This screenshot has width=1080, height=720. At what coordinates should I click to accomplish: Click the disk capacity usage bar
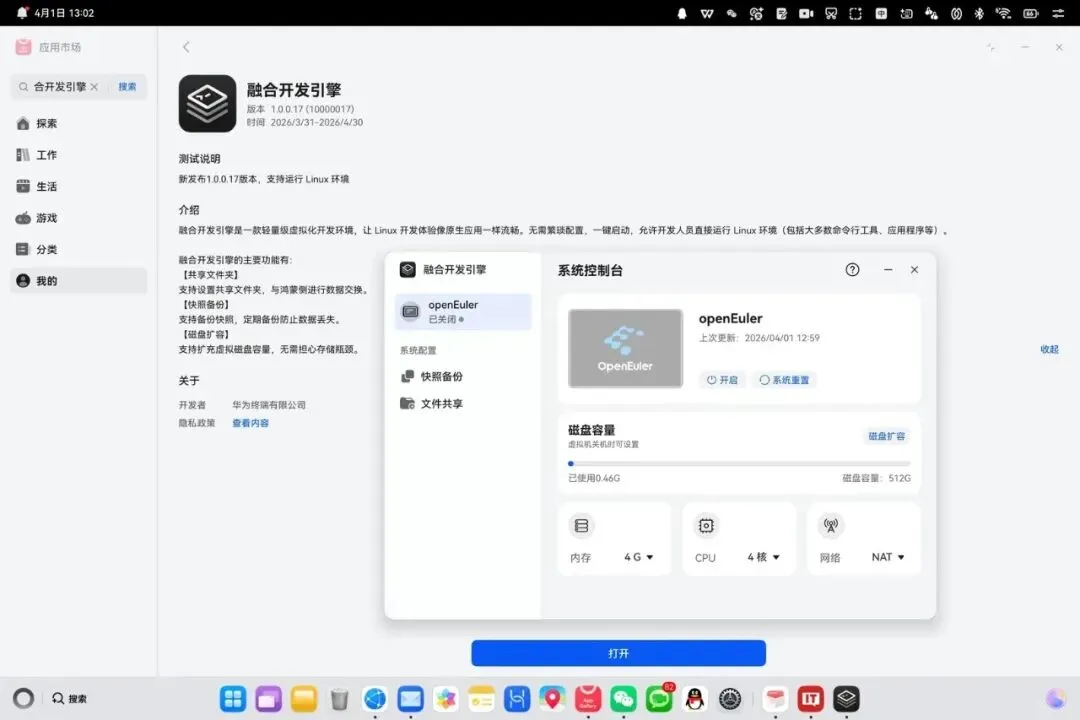[x=739, y=464]
